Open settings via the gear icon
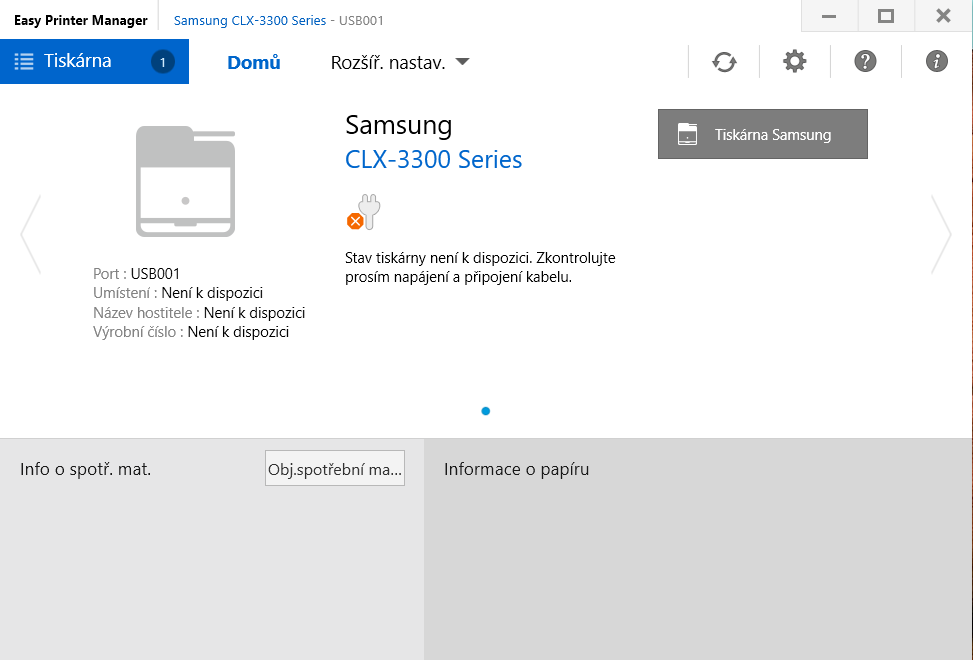 coord(794,62)
